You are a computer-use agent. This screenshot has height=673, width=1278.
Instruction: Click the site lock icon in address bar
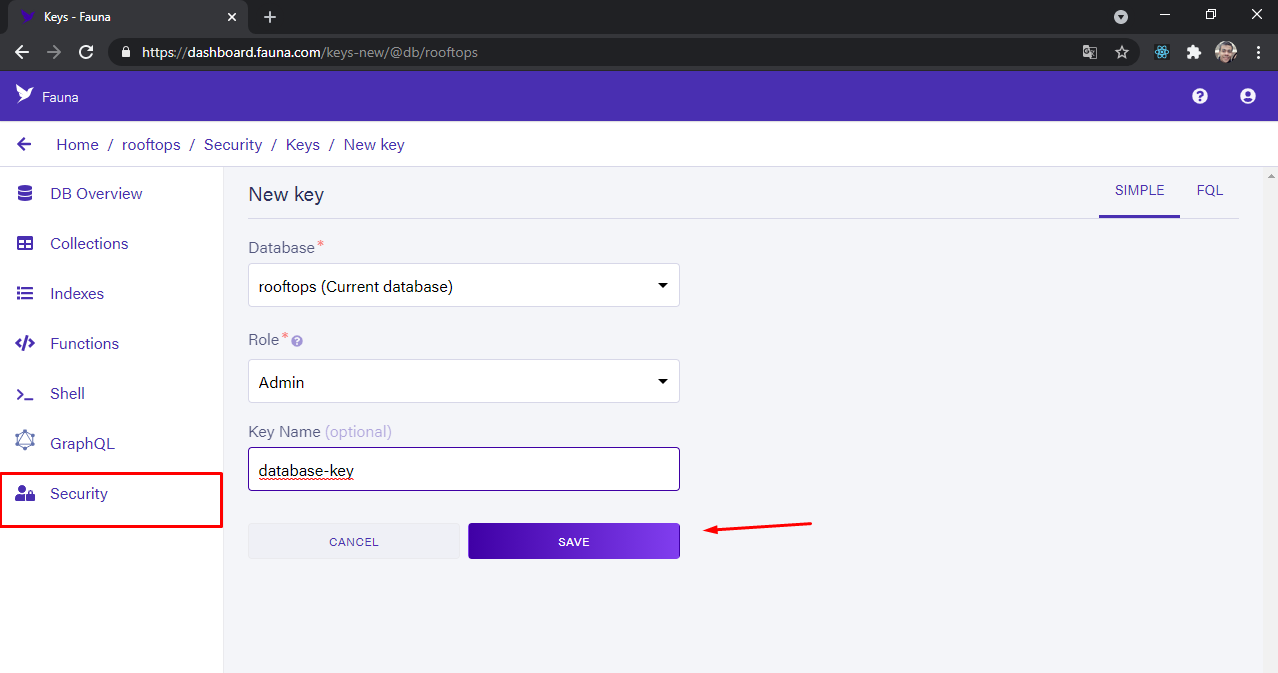(x=126, y=52)
